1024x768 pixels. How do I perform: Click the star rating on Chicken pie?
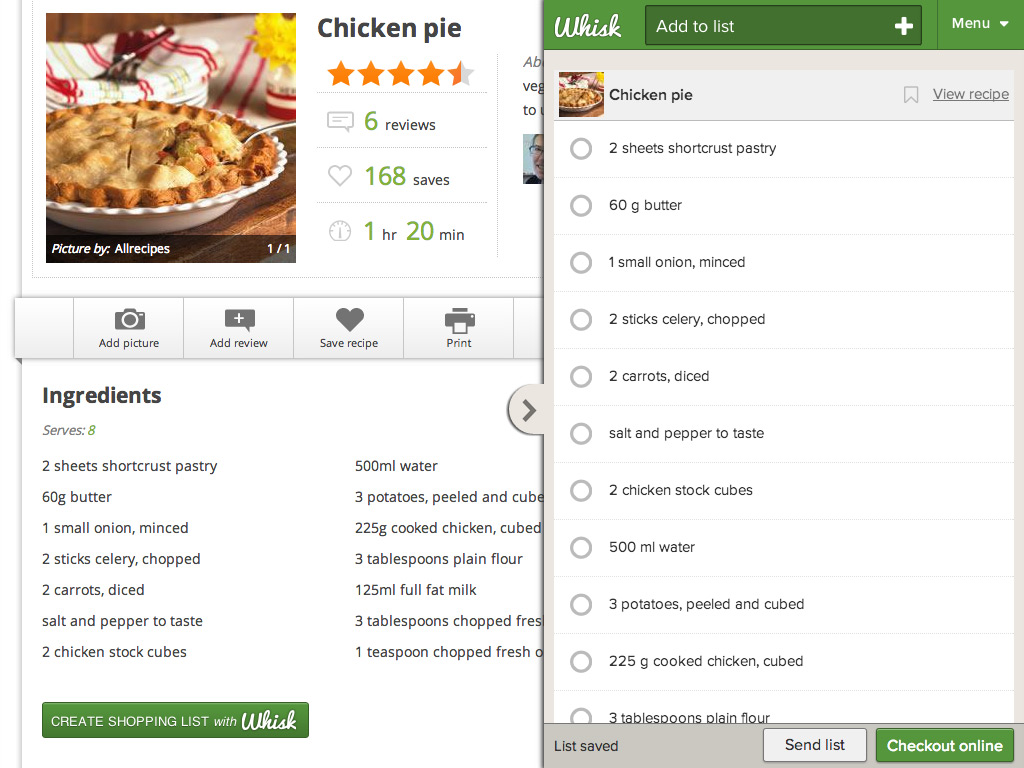click(x=399, y=73)
